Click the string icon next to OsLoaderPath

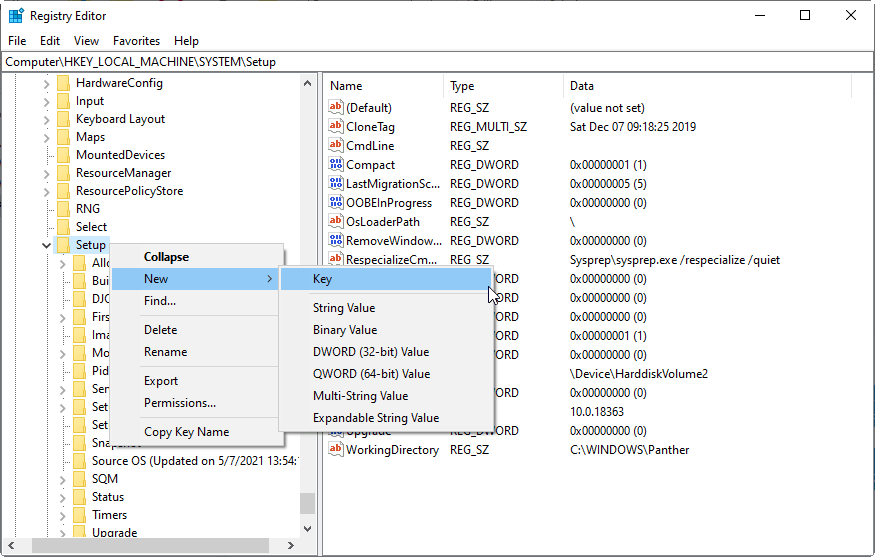point(336,221)
